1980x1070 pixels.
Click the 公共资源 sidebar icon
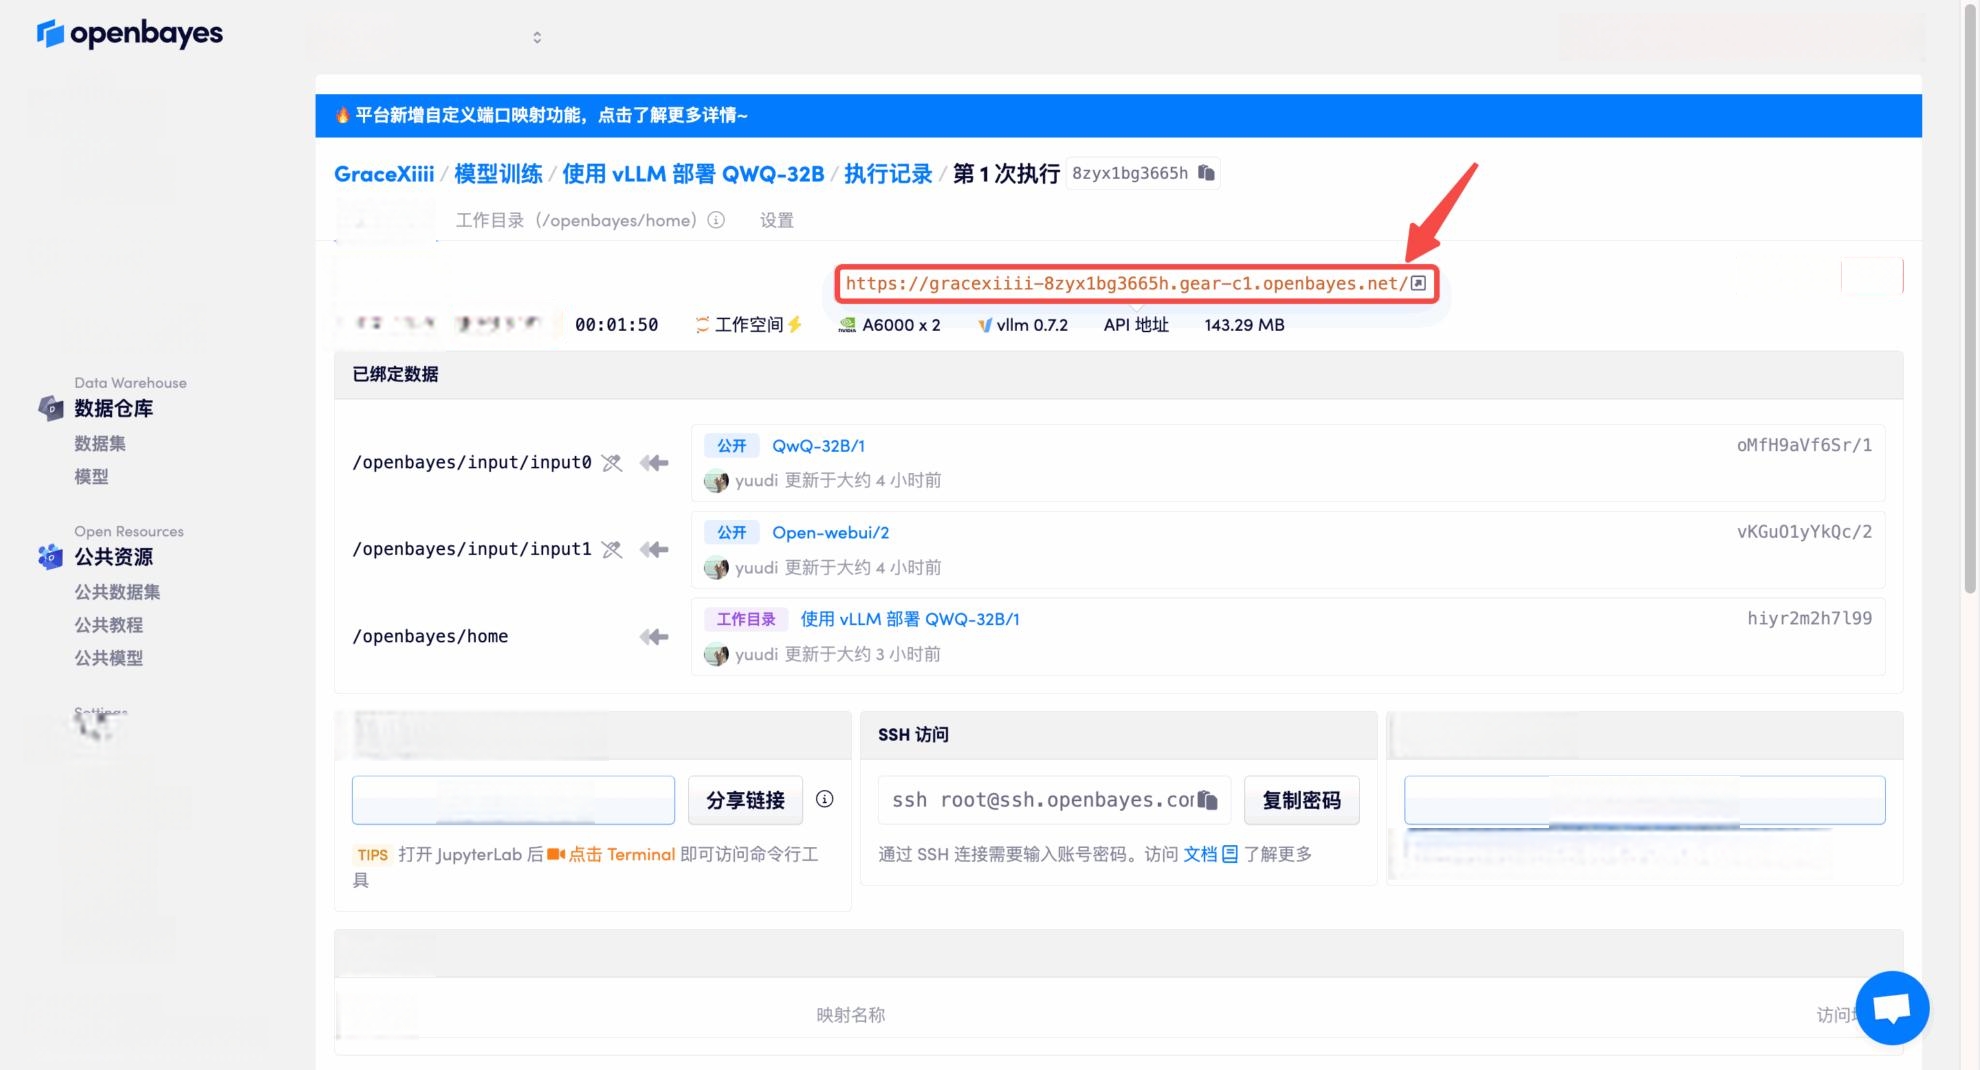(51, 557)
